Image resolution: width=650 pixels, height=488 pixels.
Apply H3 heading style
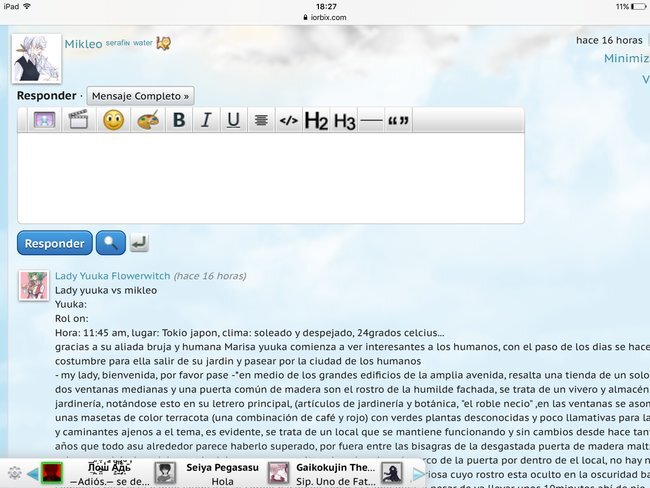click(344, 121)
